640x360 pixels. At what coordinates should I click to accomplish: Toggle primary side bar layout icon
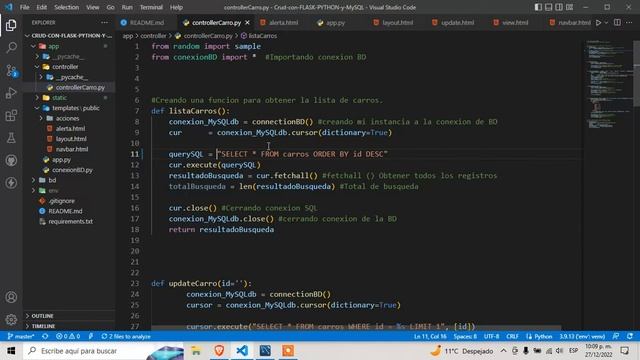(538, 7)
